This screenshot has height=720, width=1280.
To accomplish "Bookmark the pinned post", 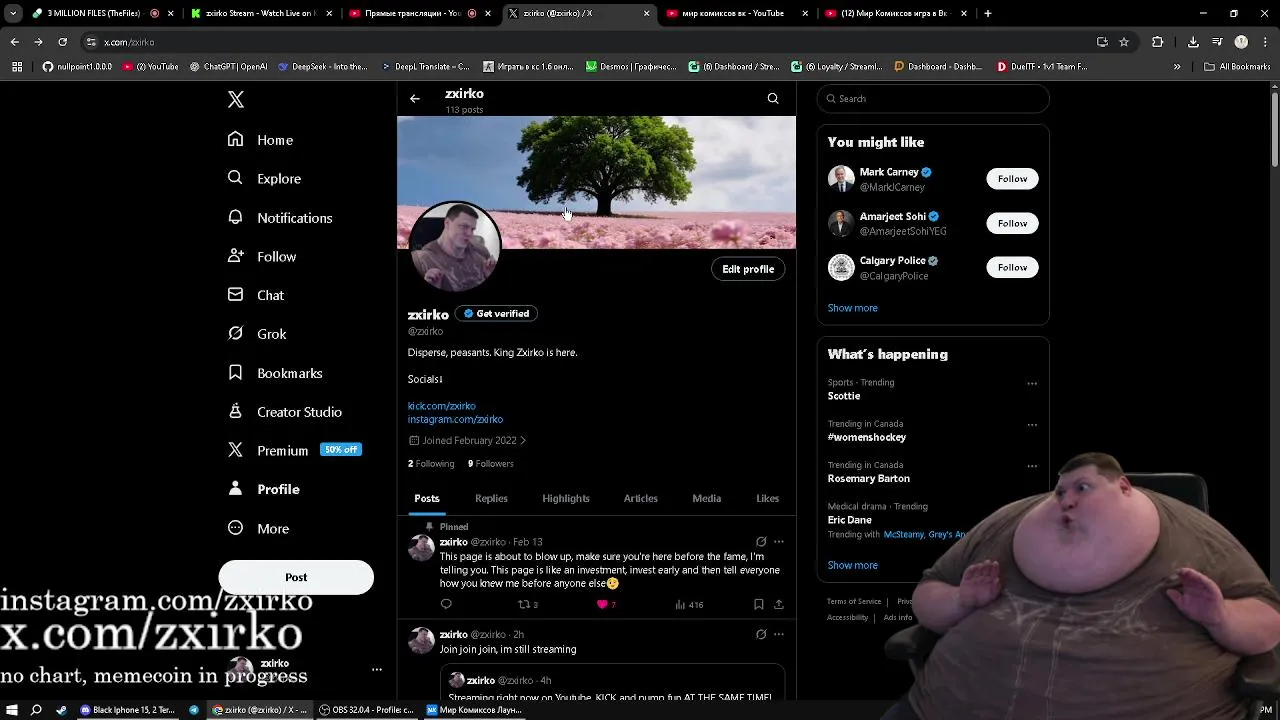I will 759,604.
